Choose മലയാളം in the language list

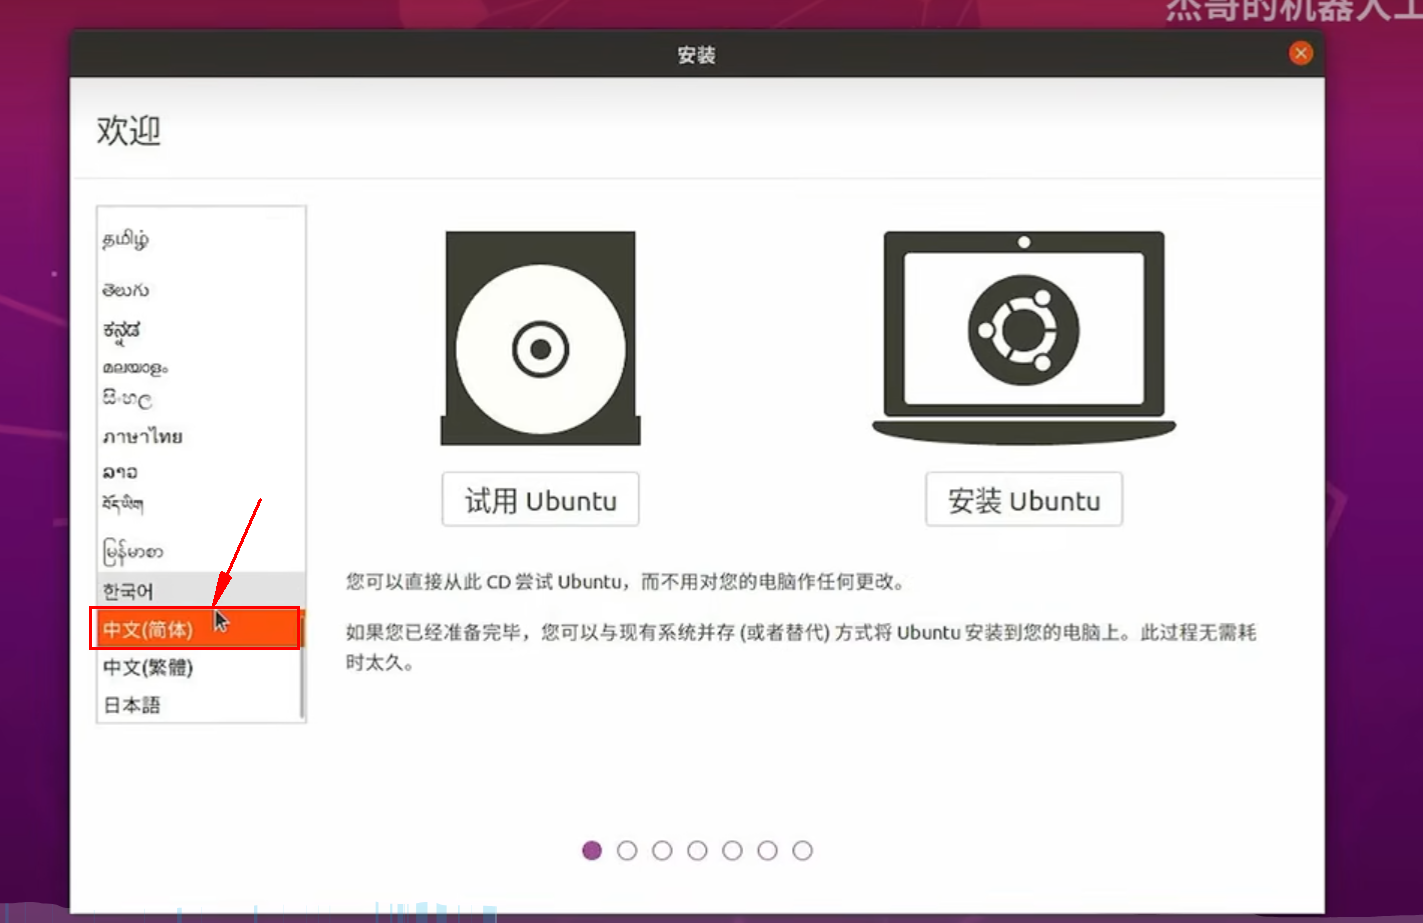pos(135,368)
